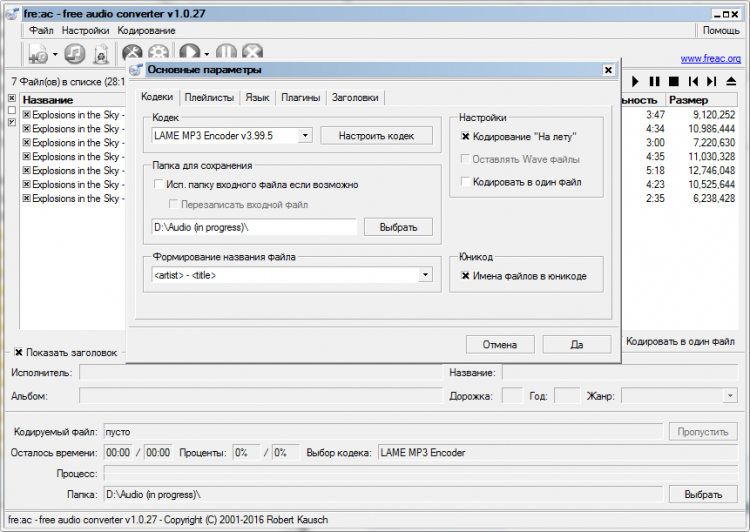Open the Кодирование menu

[x=146, y=31]
